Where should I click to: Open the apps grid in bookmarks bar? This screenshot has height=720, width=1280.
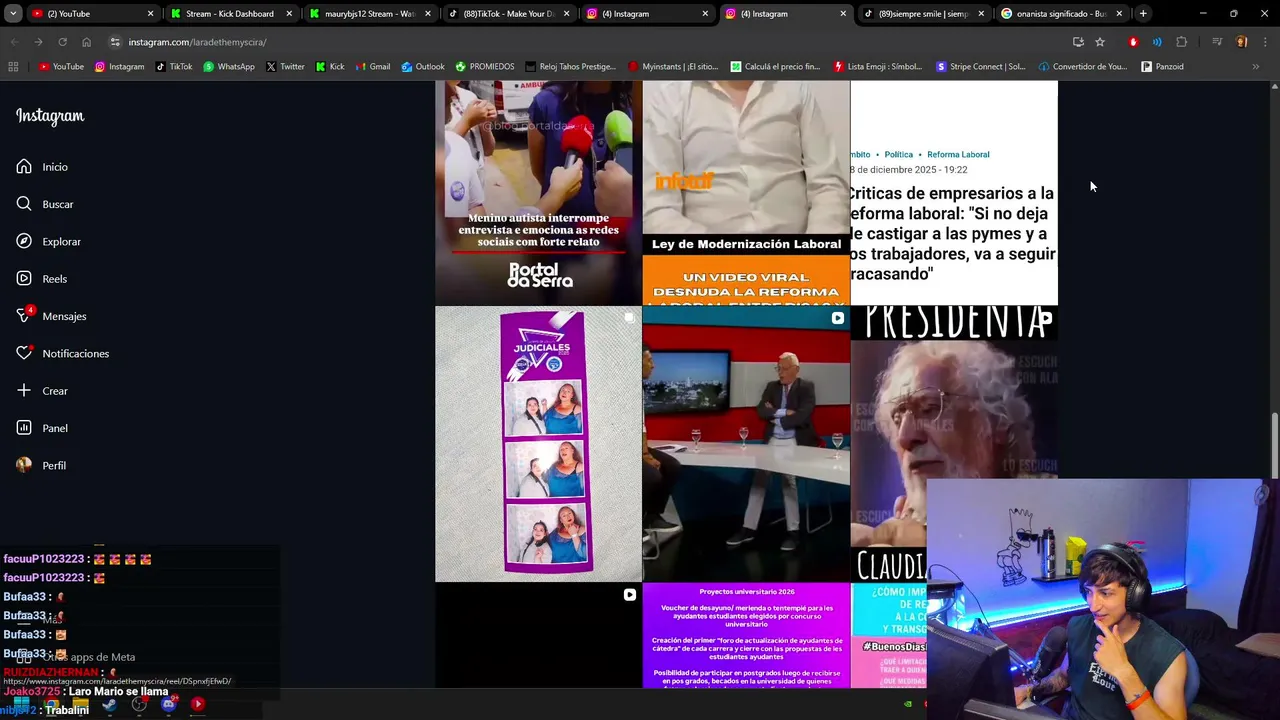coord(13,67)
